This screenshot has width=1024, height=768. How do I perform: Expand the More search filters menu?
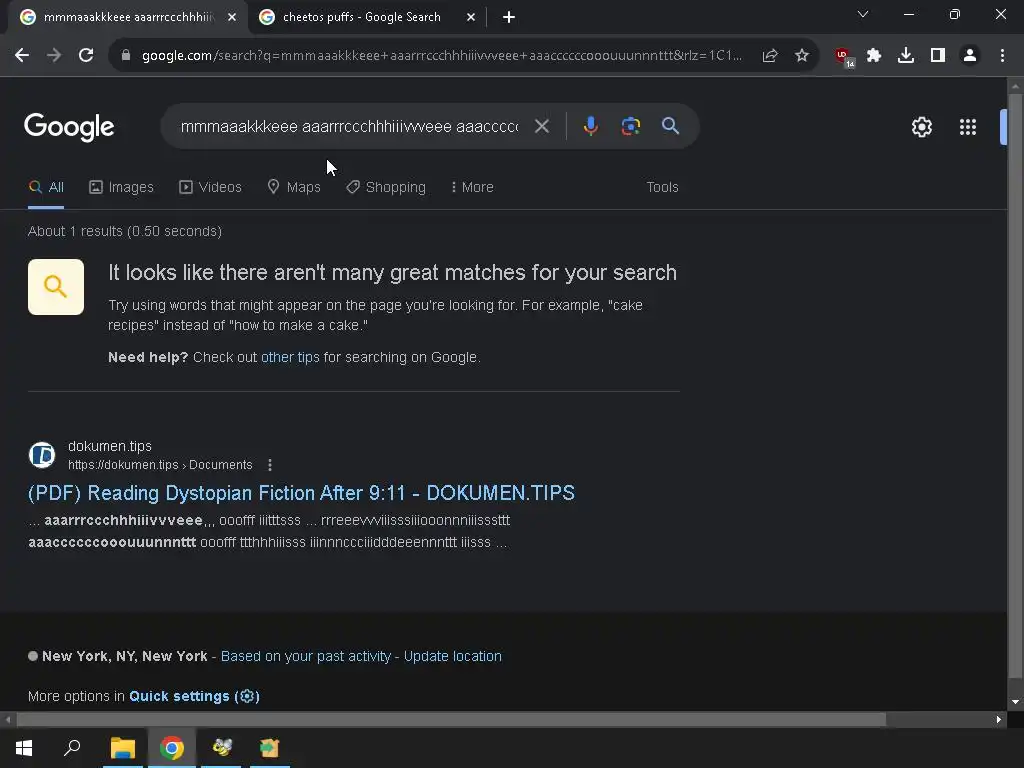[472, 187]
